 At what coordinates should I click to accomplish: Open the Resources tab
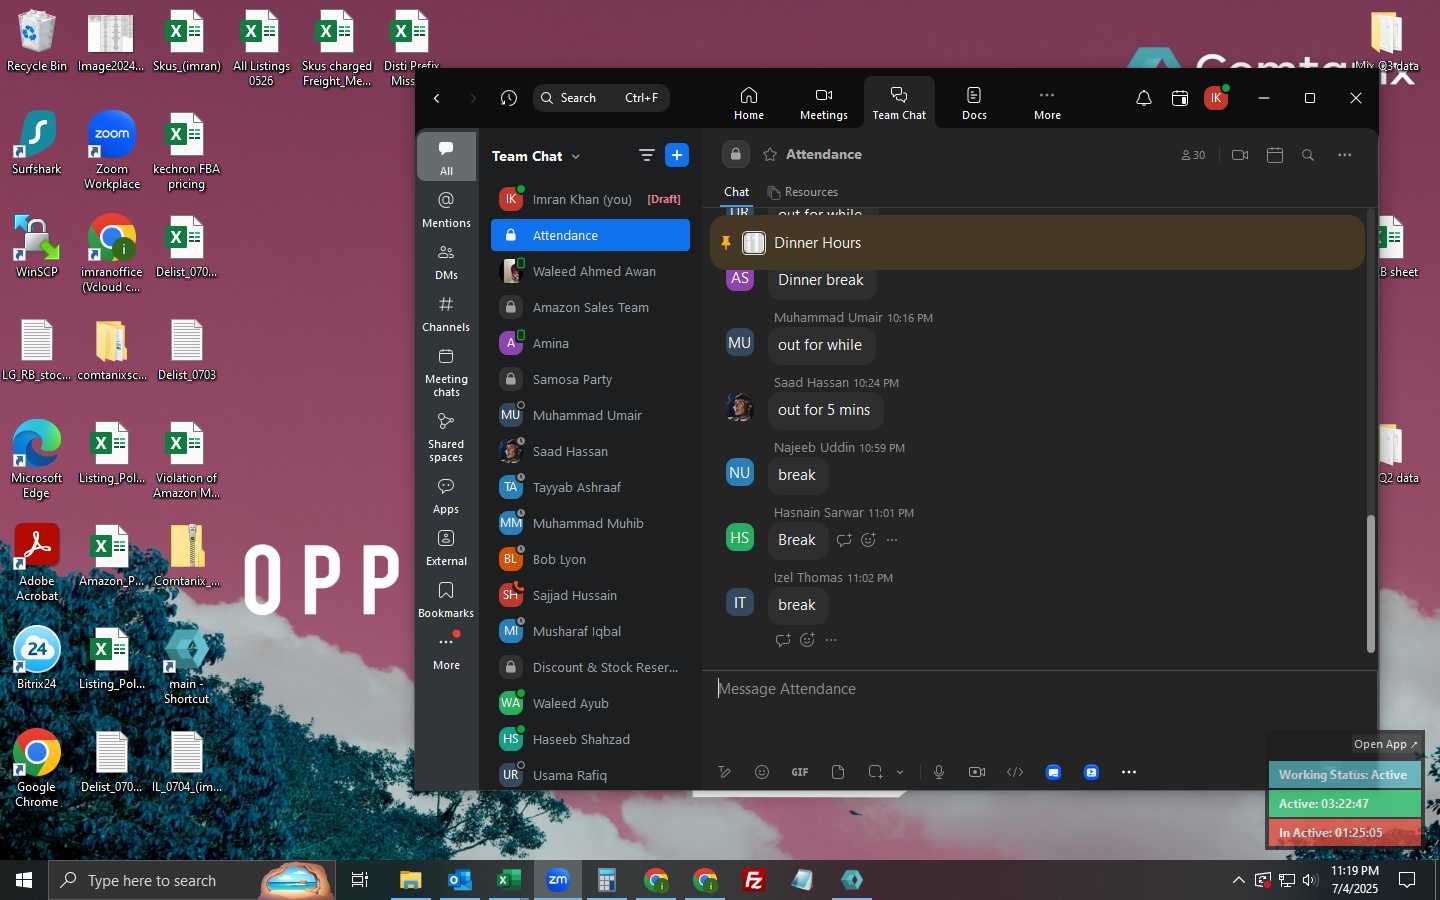tap(802, 192)
